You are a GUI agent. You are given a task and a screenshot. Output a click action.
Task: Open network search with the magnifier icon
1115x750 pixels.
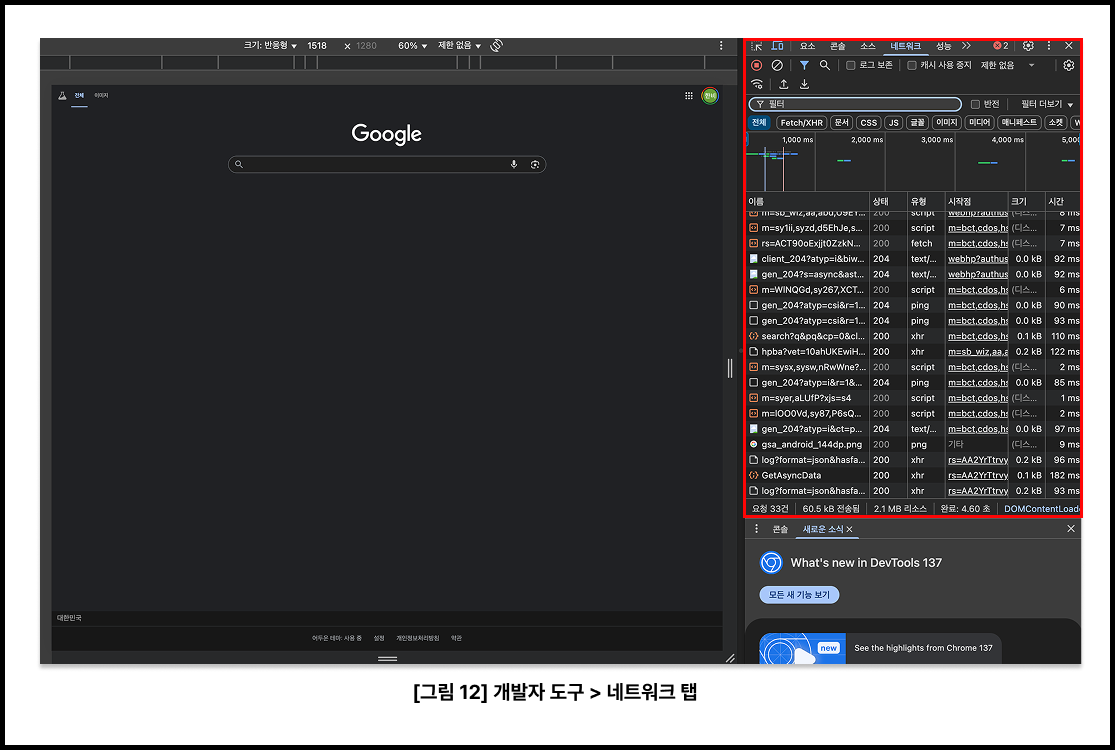[x=825, y=65]
